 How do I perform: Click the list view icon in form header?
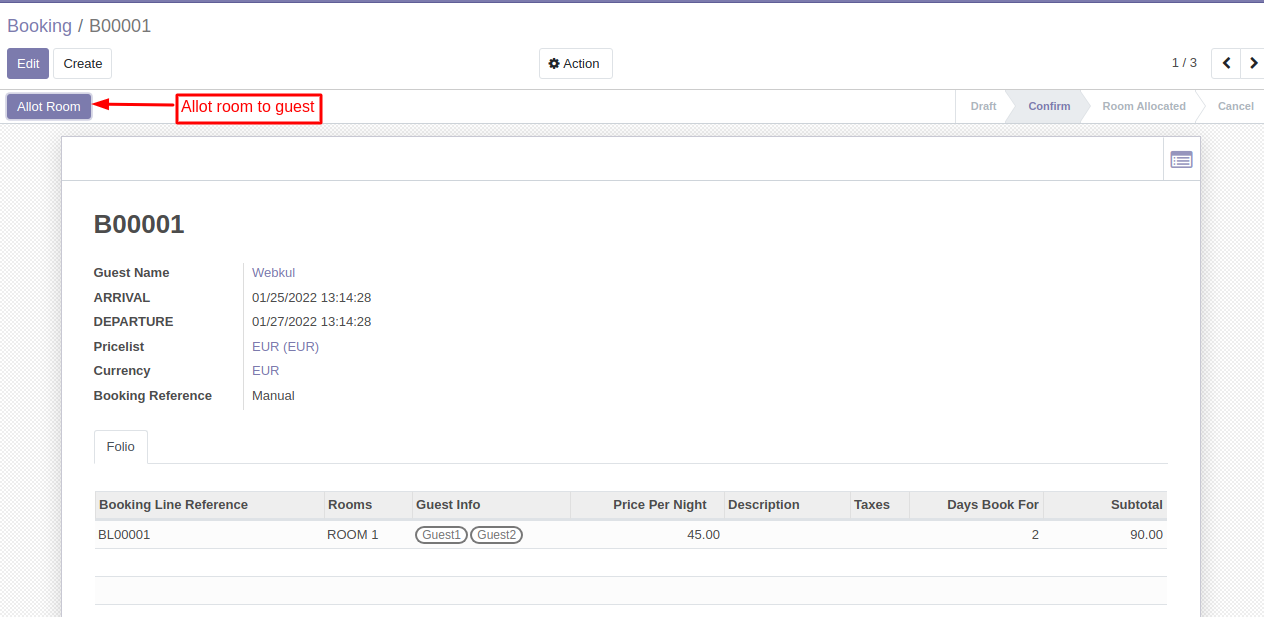pyautogui.click(x=1181, y=160)
